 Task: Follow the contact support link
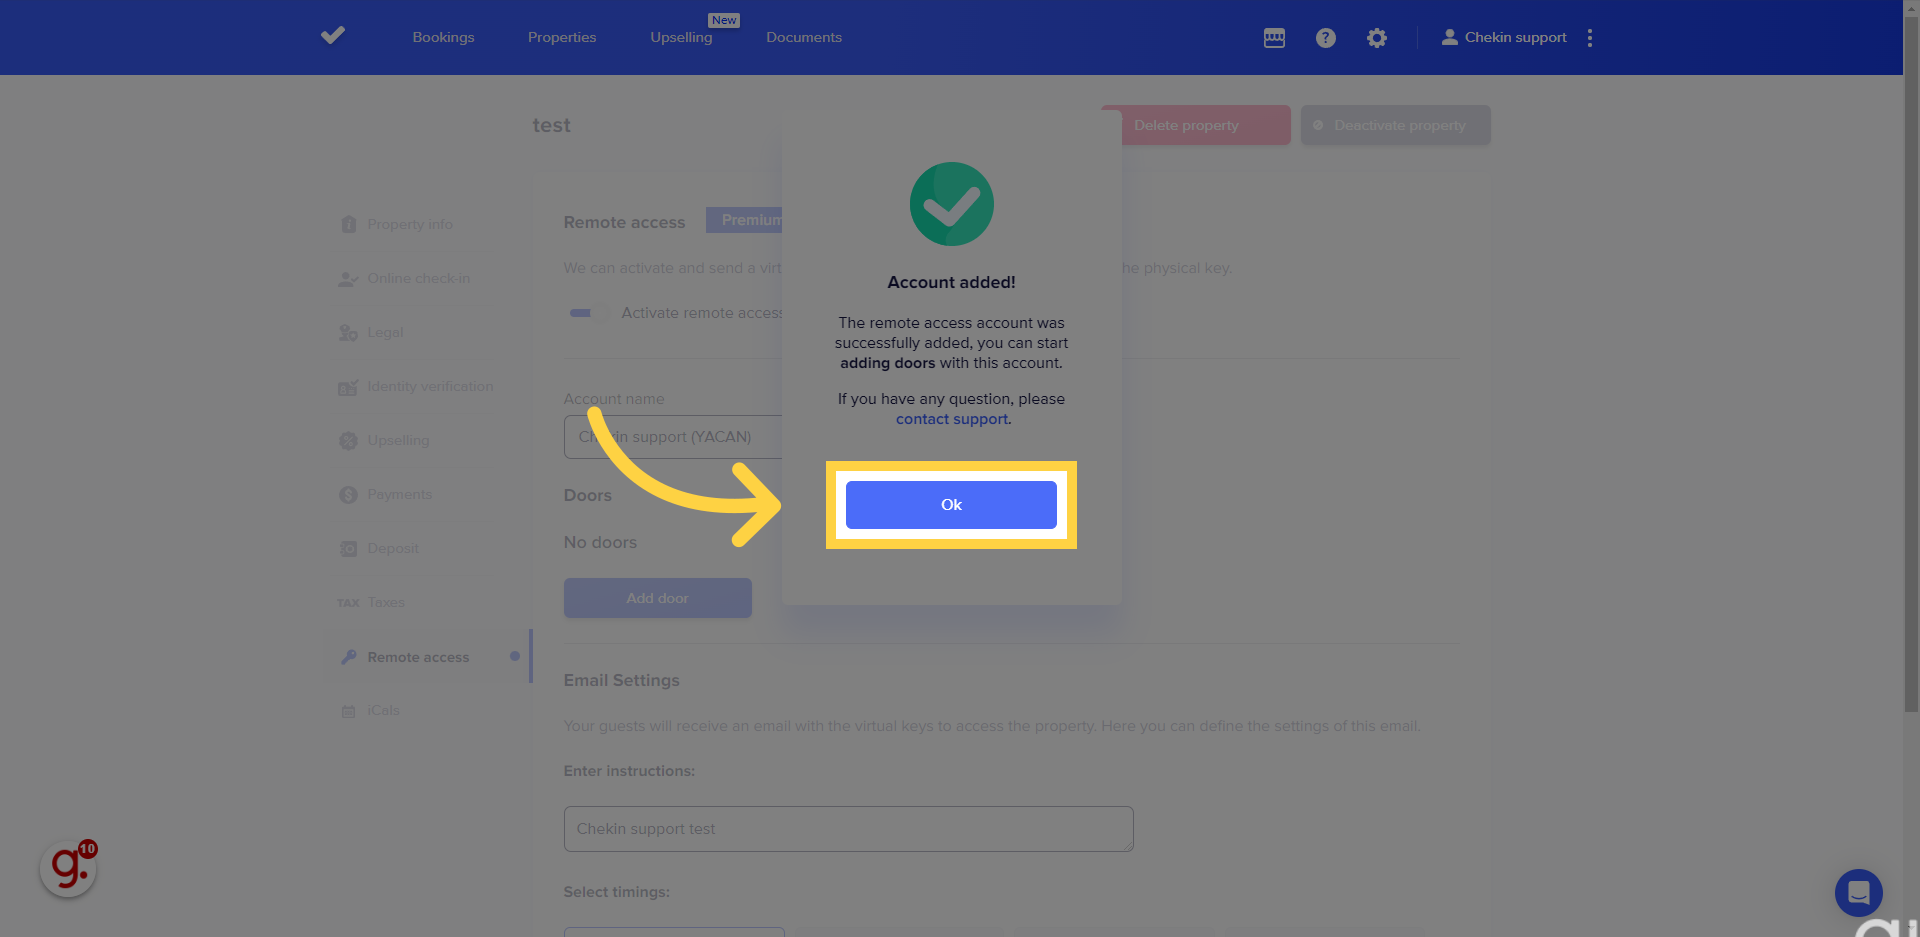951,419
